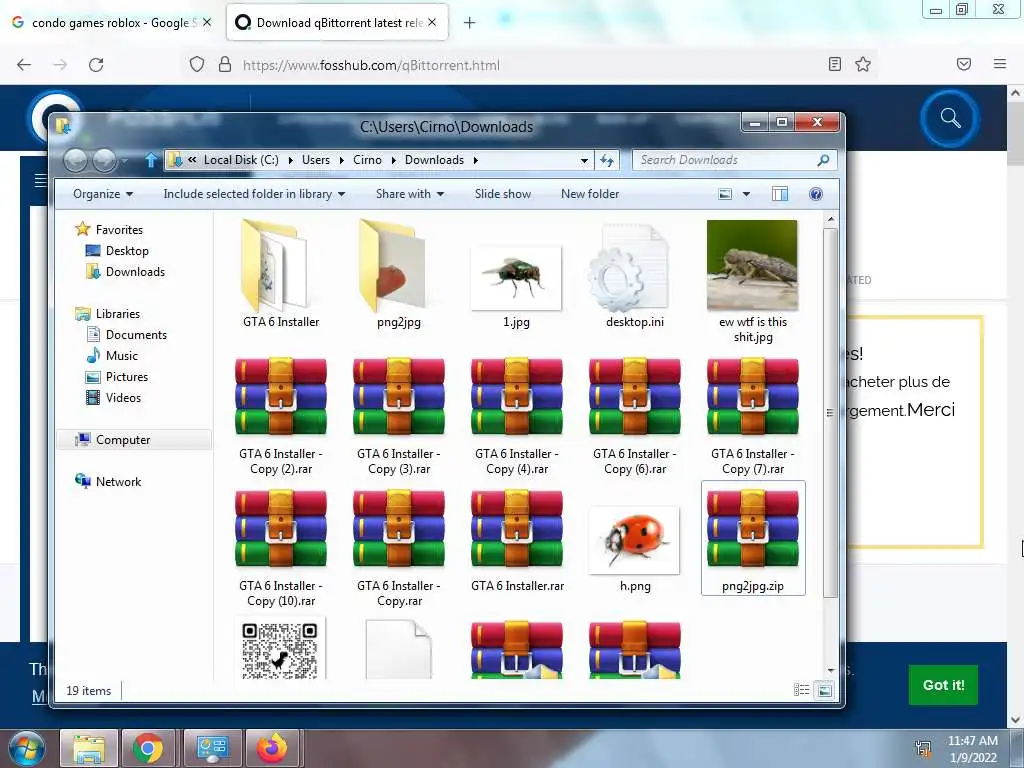Close the Download qBittorrent browser tab

(432, 22)
